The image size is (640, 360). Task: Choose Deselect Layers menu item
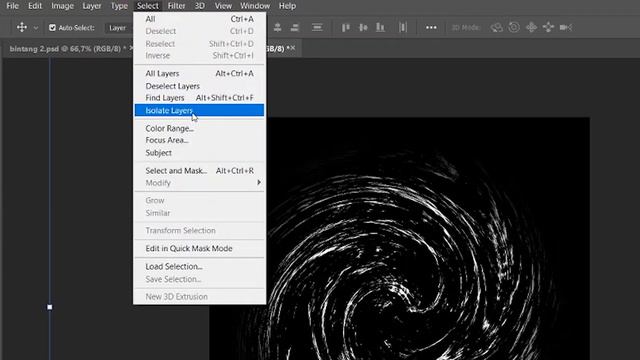tap(199, 86)
